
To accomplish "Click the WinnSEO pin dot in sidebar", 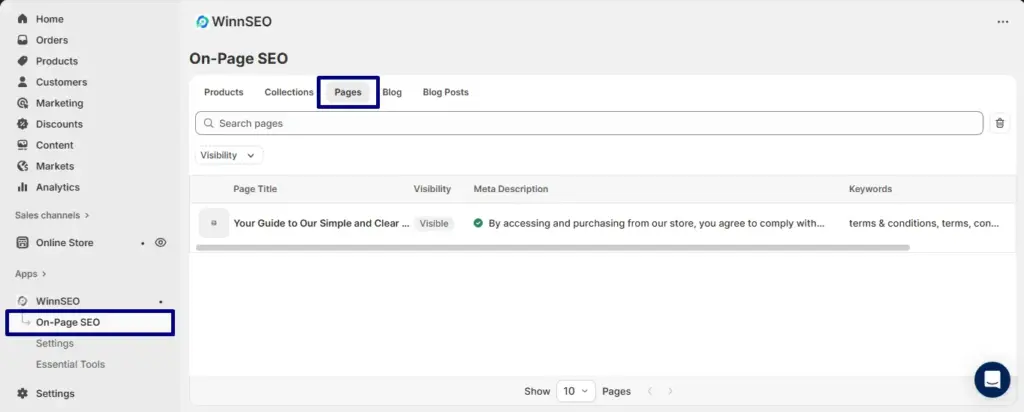I will point(161,302).
